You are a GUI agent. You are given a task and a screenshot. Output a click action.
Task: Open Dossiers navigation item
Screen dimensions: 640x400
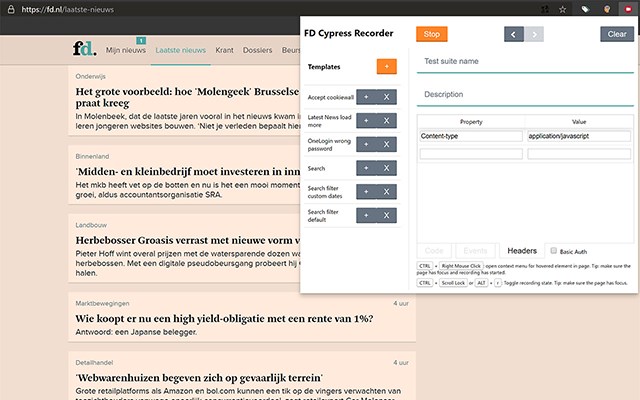257,50
